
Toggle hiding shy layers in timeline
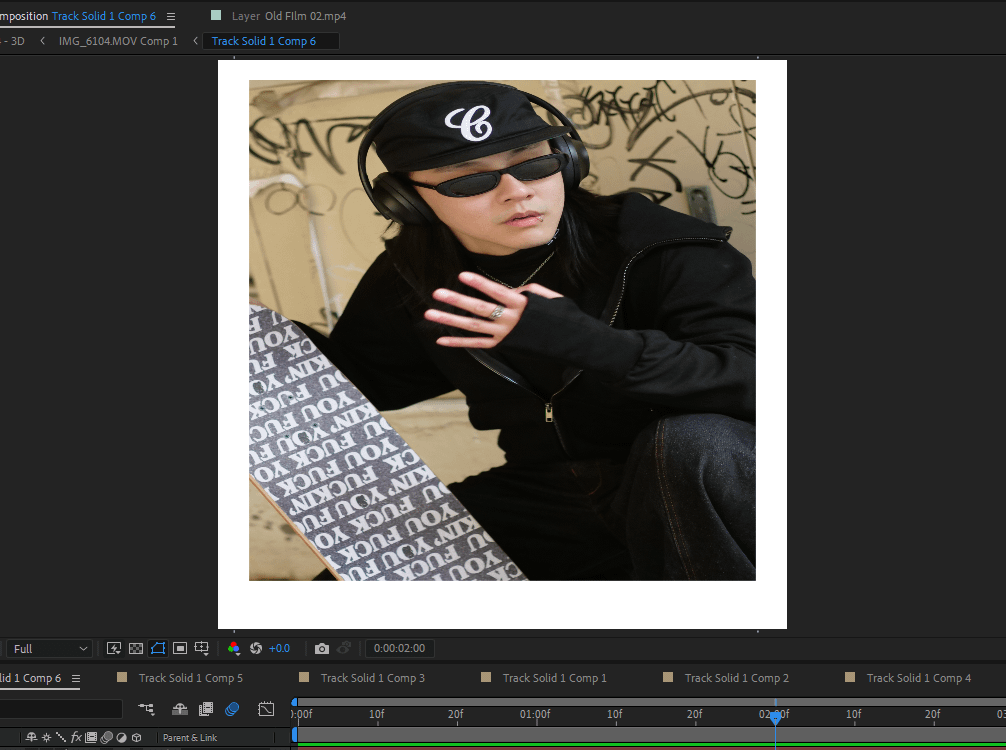[180, 709]
